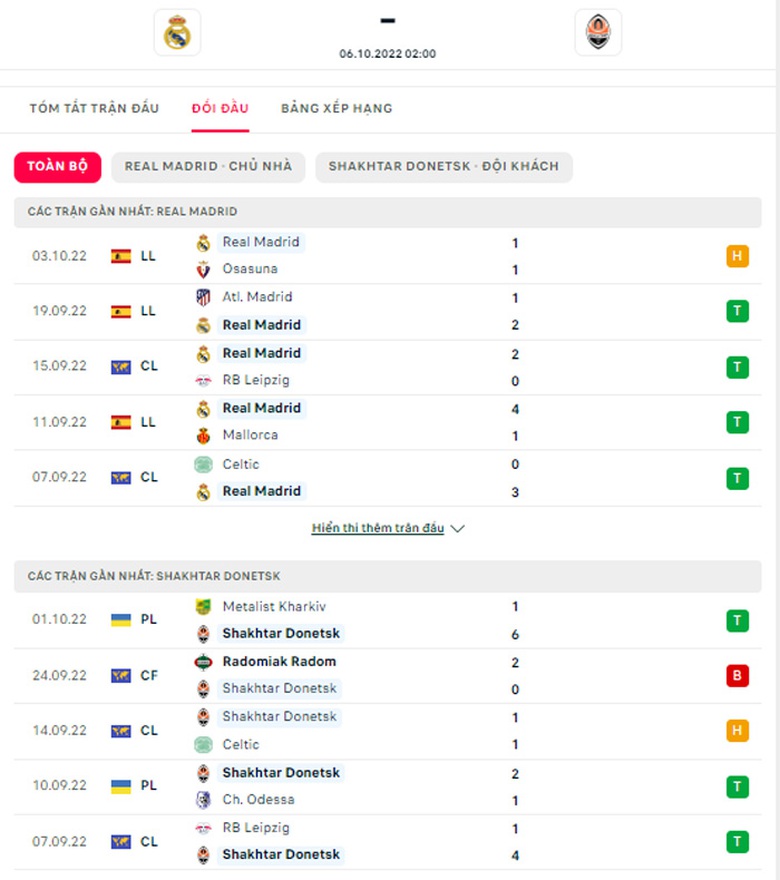Click the Osasuna team logo
This screenshot has height=880, width=780.
point(203,269)
